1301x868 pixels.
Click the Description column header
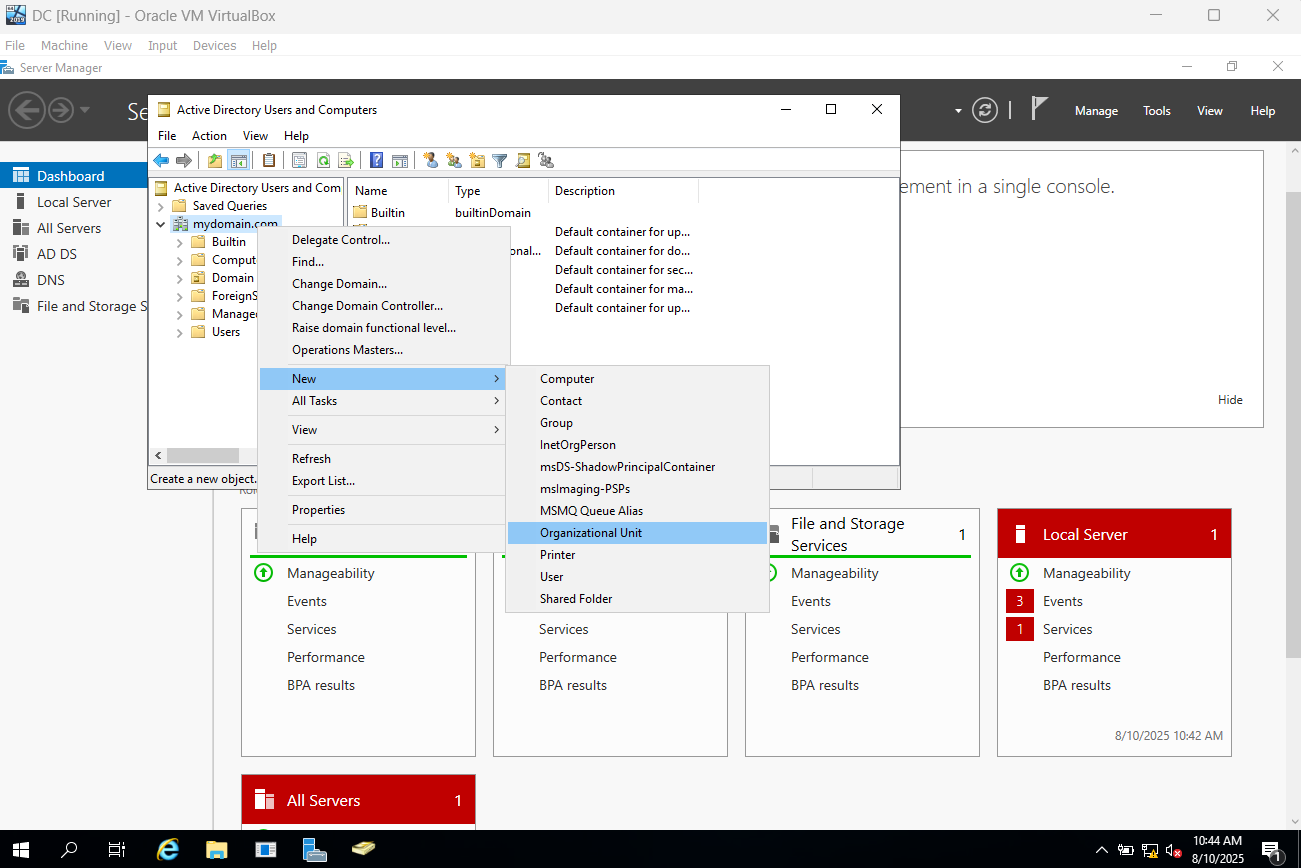pyautogui.click(x=623, y=191)
